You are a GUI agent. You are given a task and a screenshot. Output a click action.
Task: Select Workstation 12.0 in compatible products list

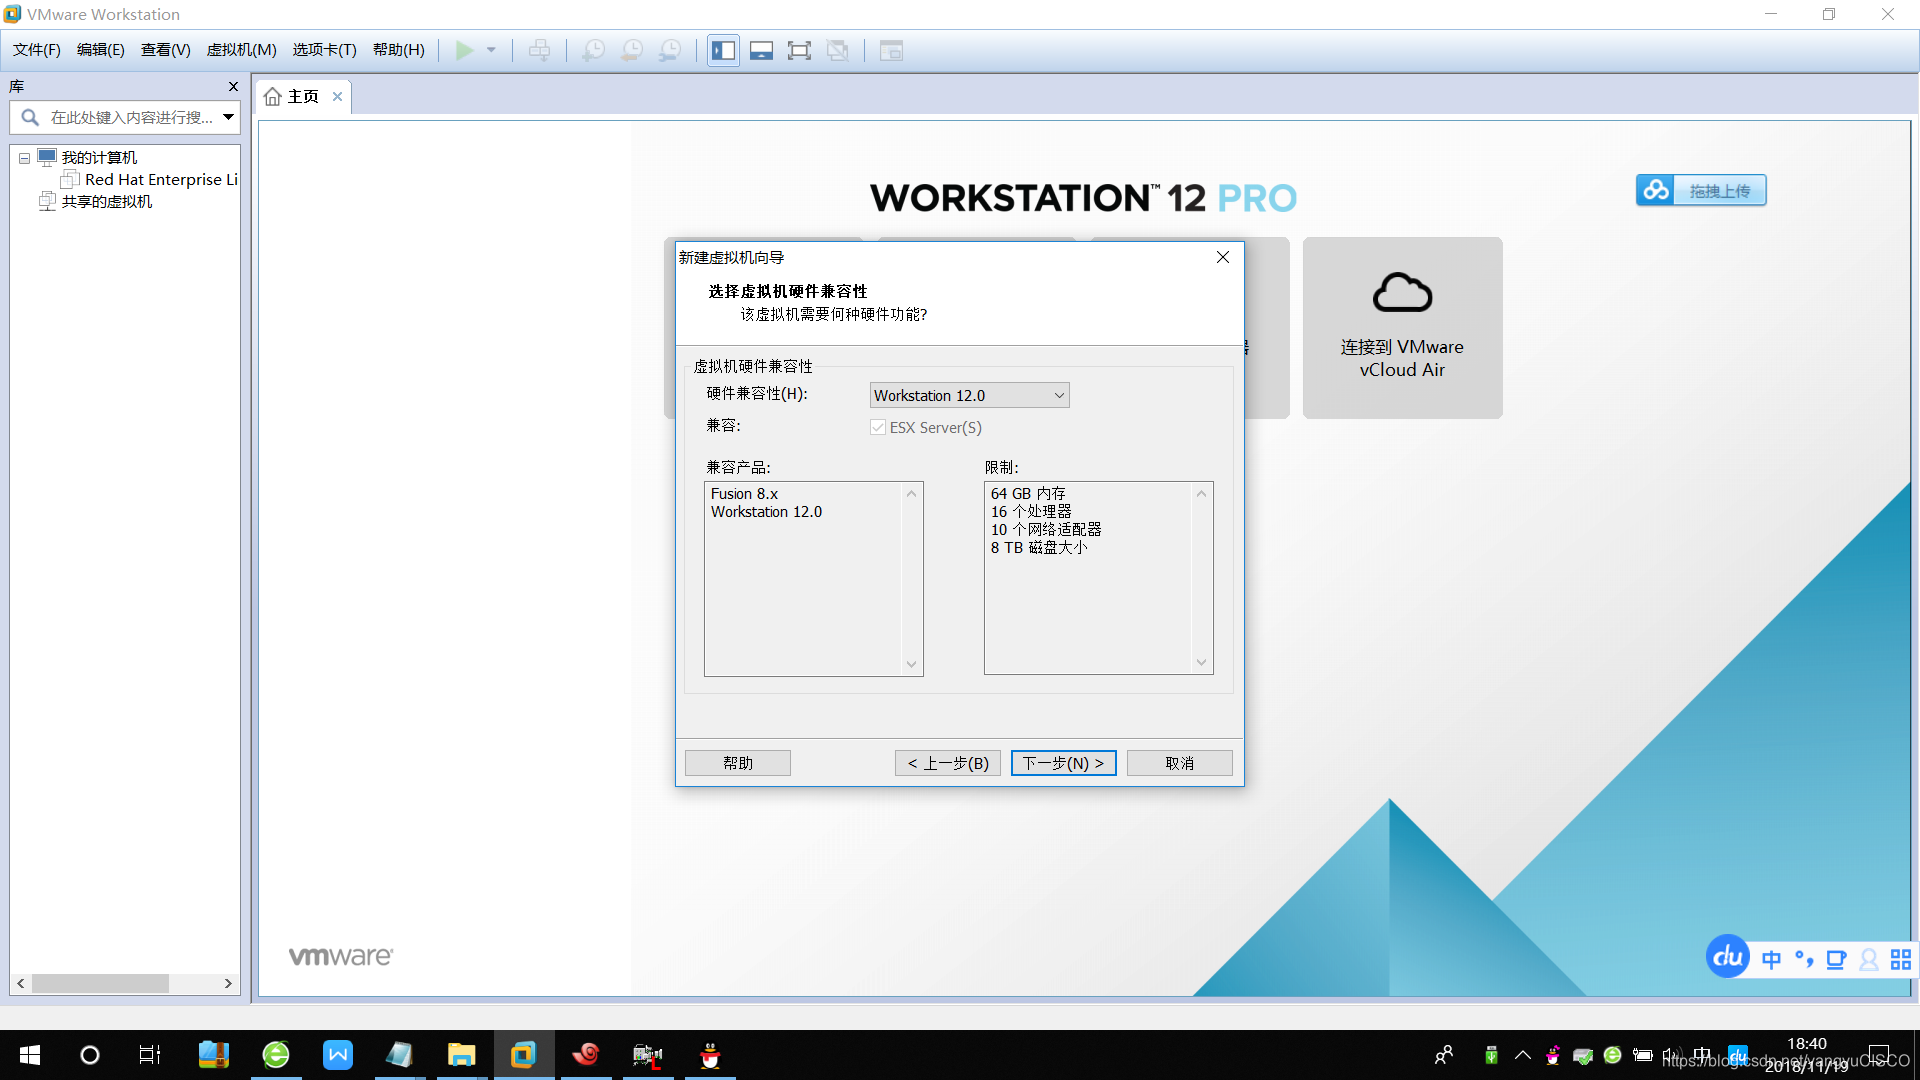(x=766, y=512)
